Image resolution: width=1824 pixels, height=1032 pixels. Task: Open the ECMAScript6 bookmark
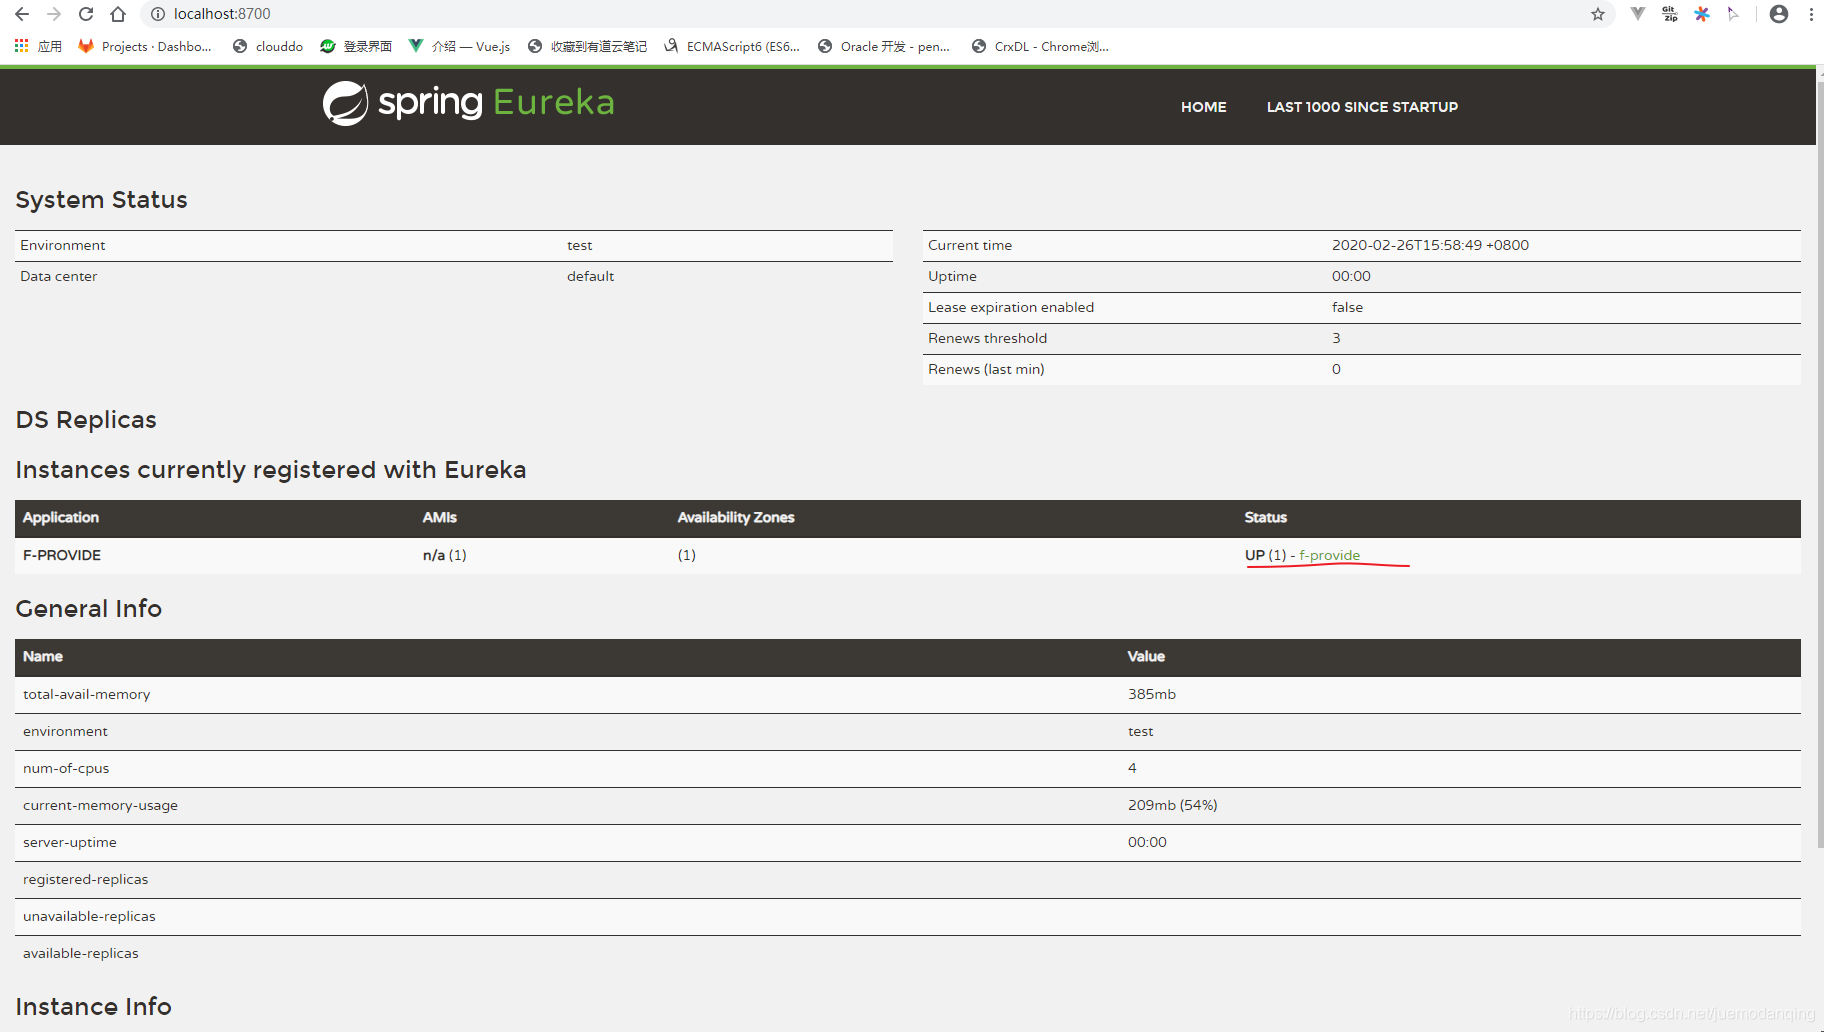click(731, 46)
